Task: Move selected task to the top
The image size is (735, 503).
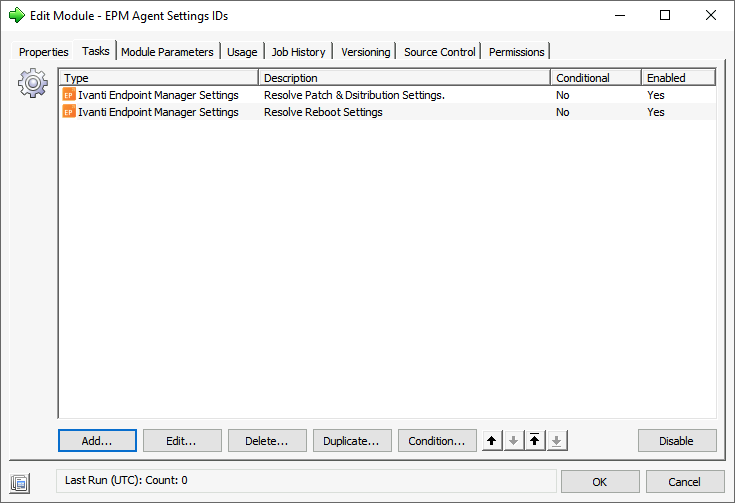Action: [535, 441]
